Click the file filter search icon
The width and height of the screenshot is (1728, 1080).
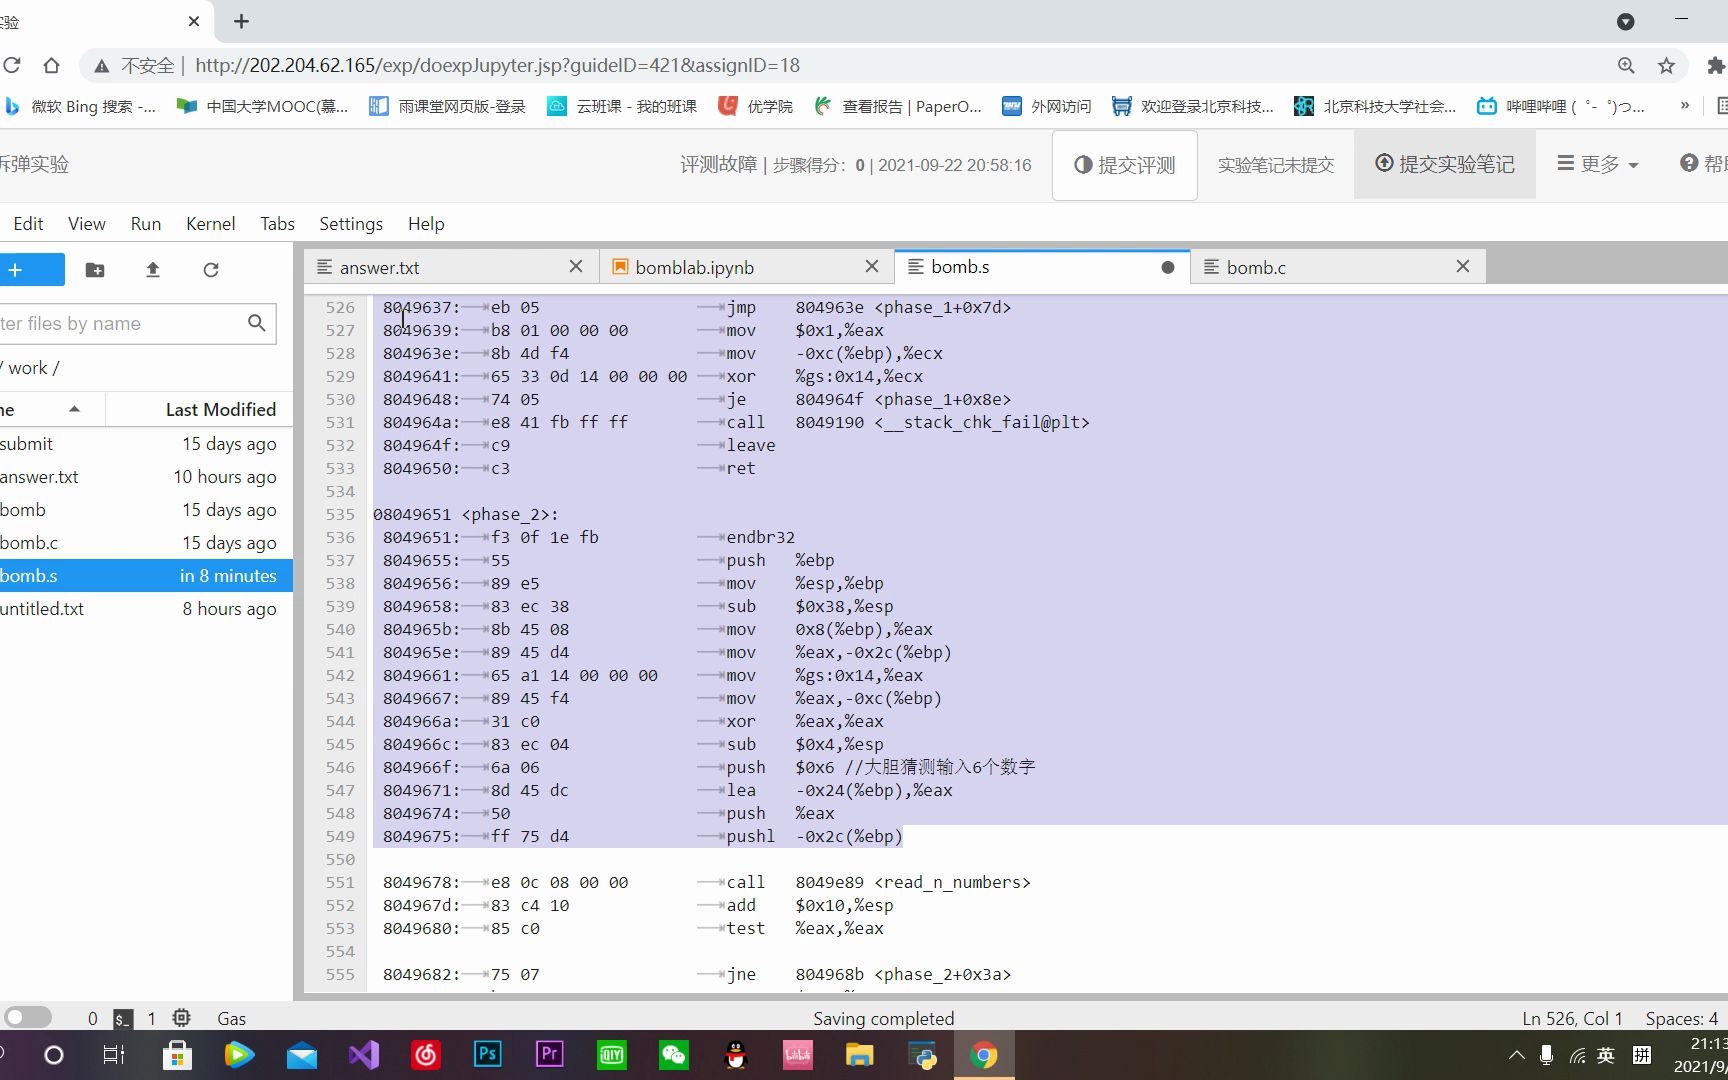[x=257, y=323]
